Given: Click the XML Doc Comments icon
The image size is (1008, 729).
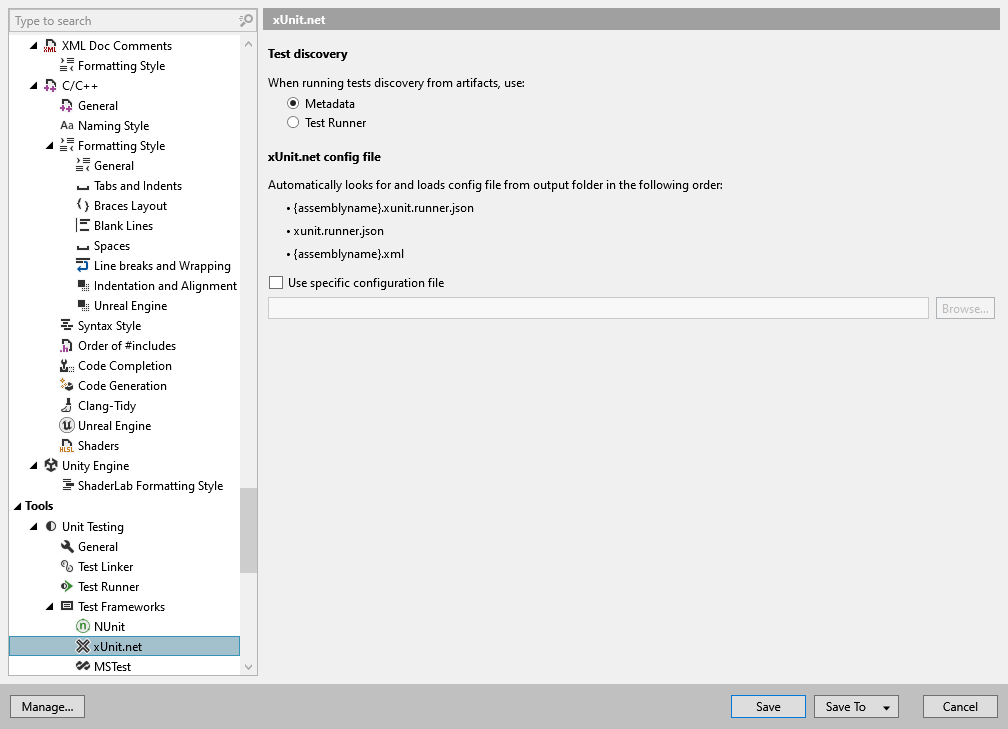Looking at the screenshot, I should [50, 46].
